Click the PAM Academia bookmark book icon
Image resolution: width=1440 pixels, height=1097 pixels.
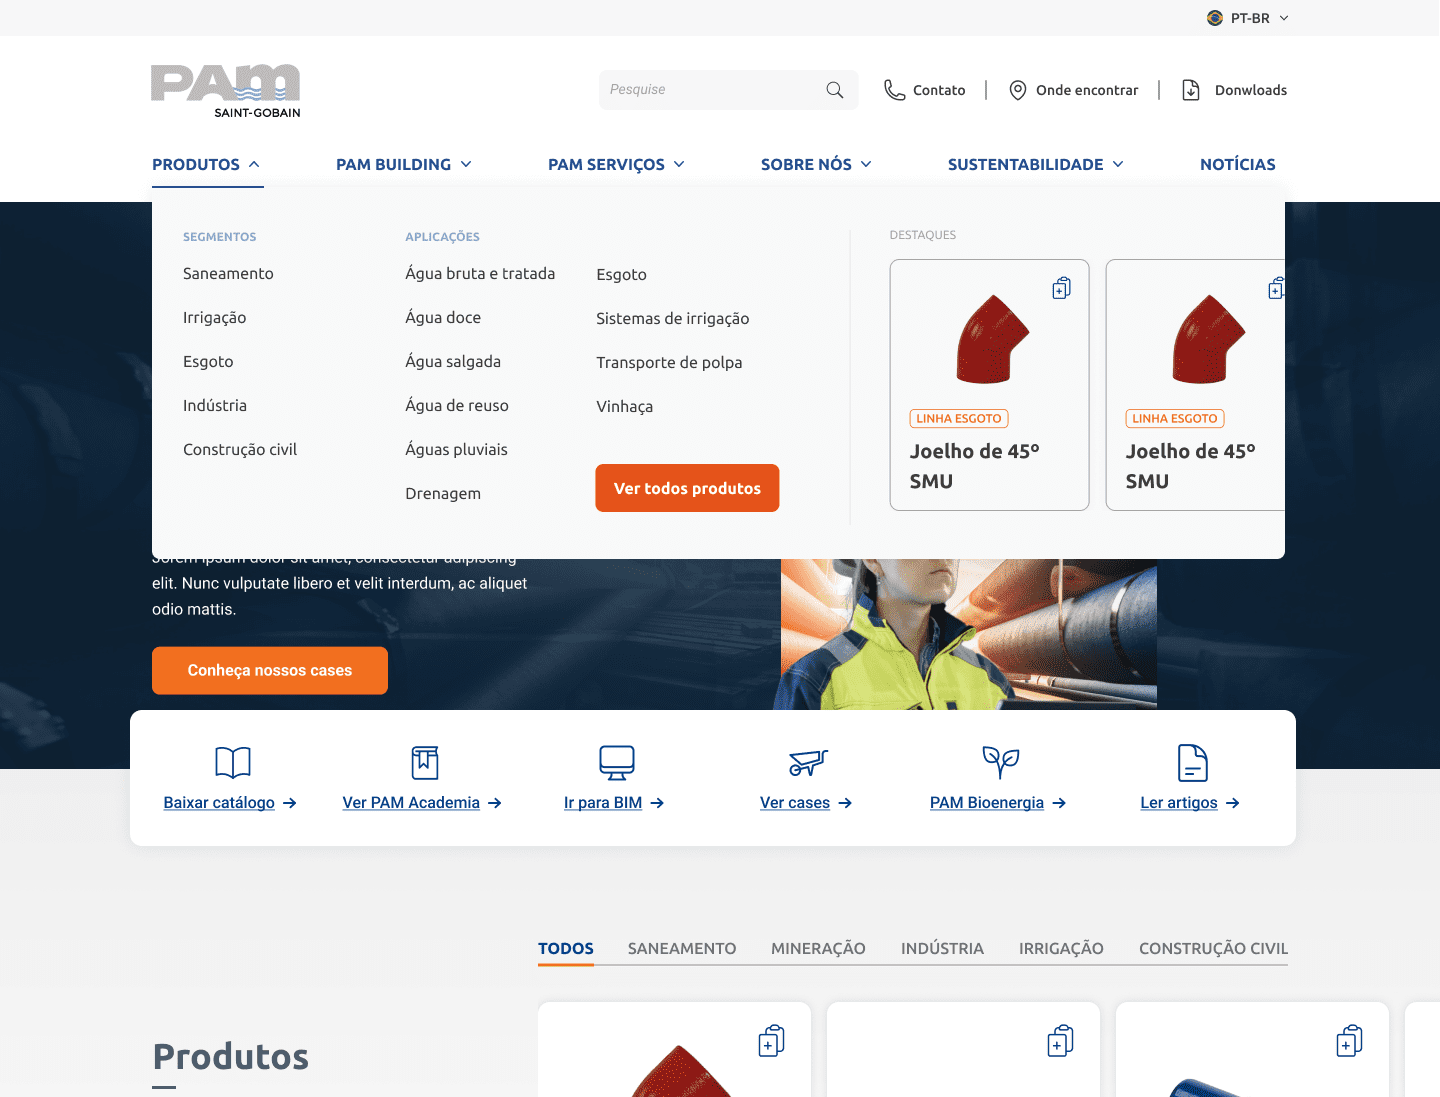pos(425,762)
